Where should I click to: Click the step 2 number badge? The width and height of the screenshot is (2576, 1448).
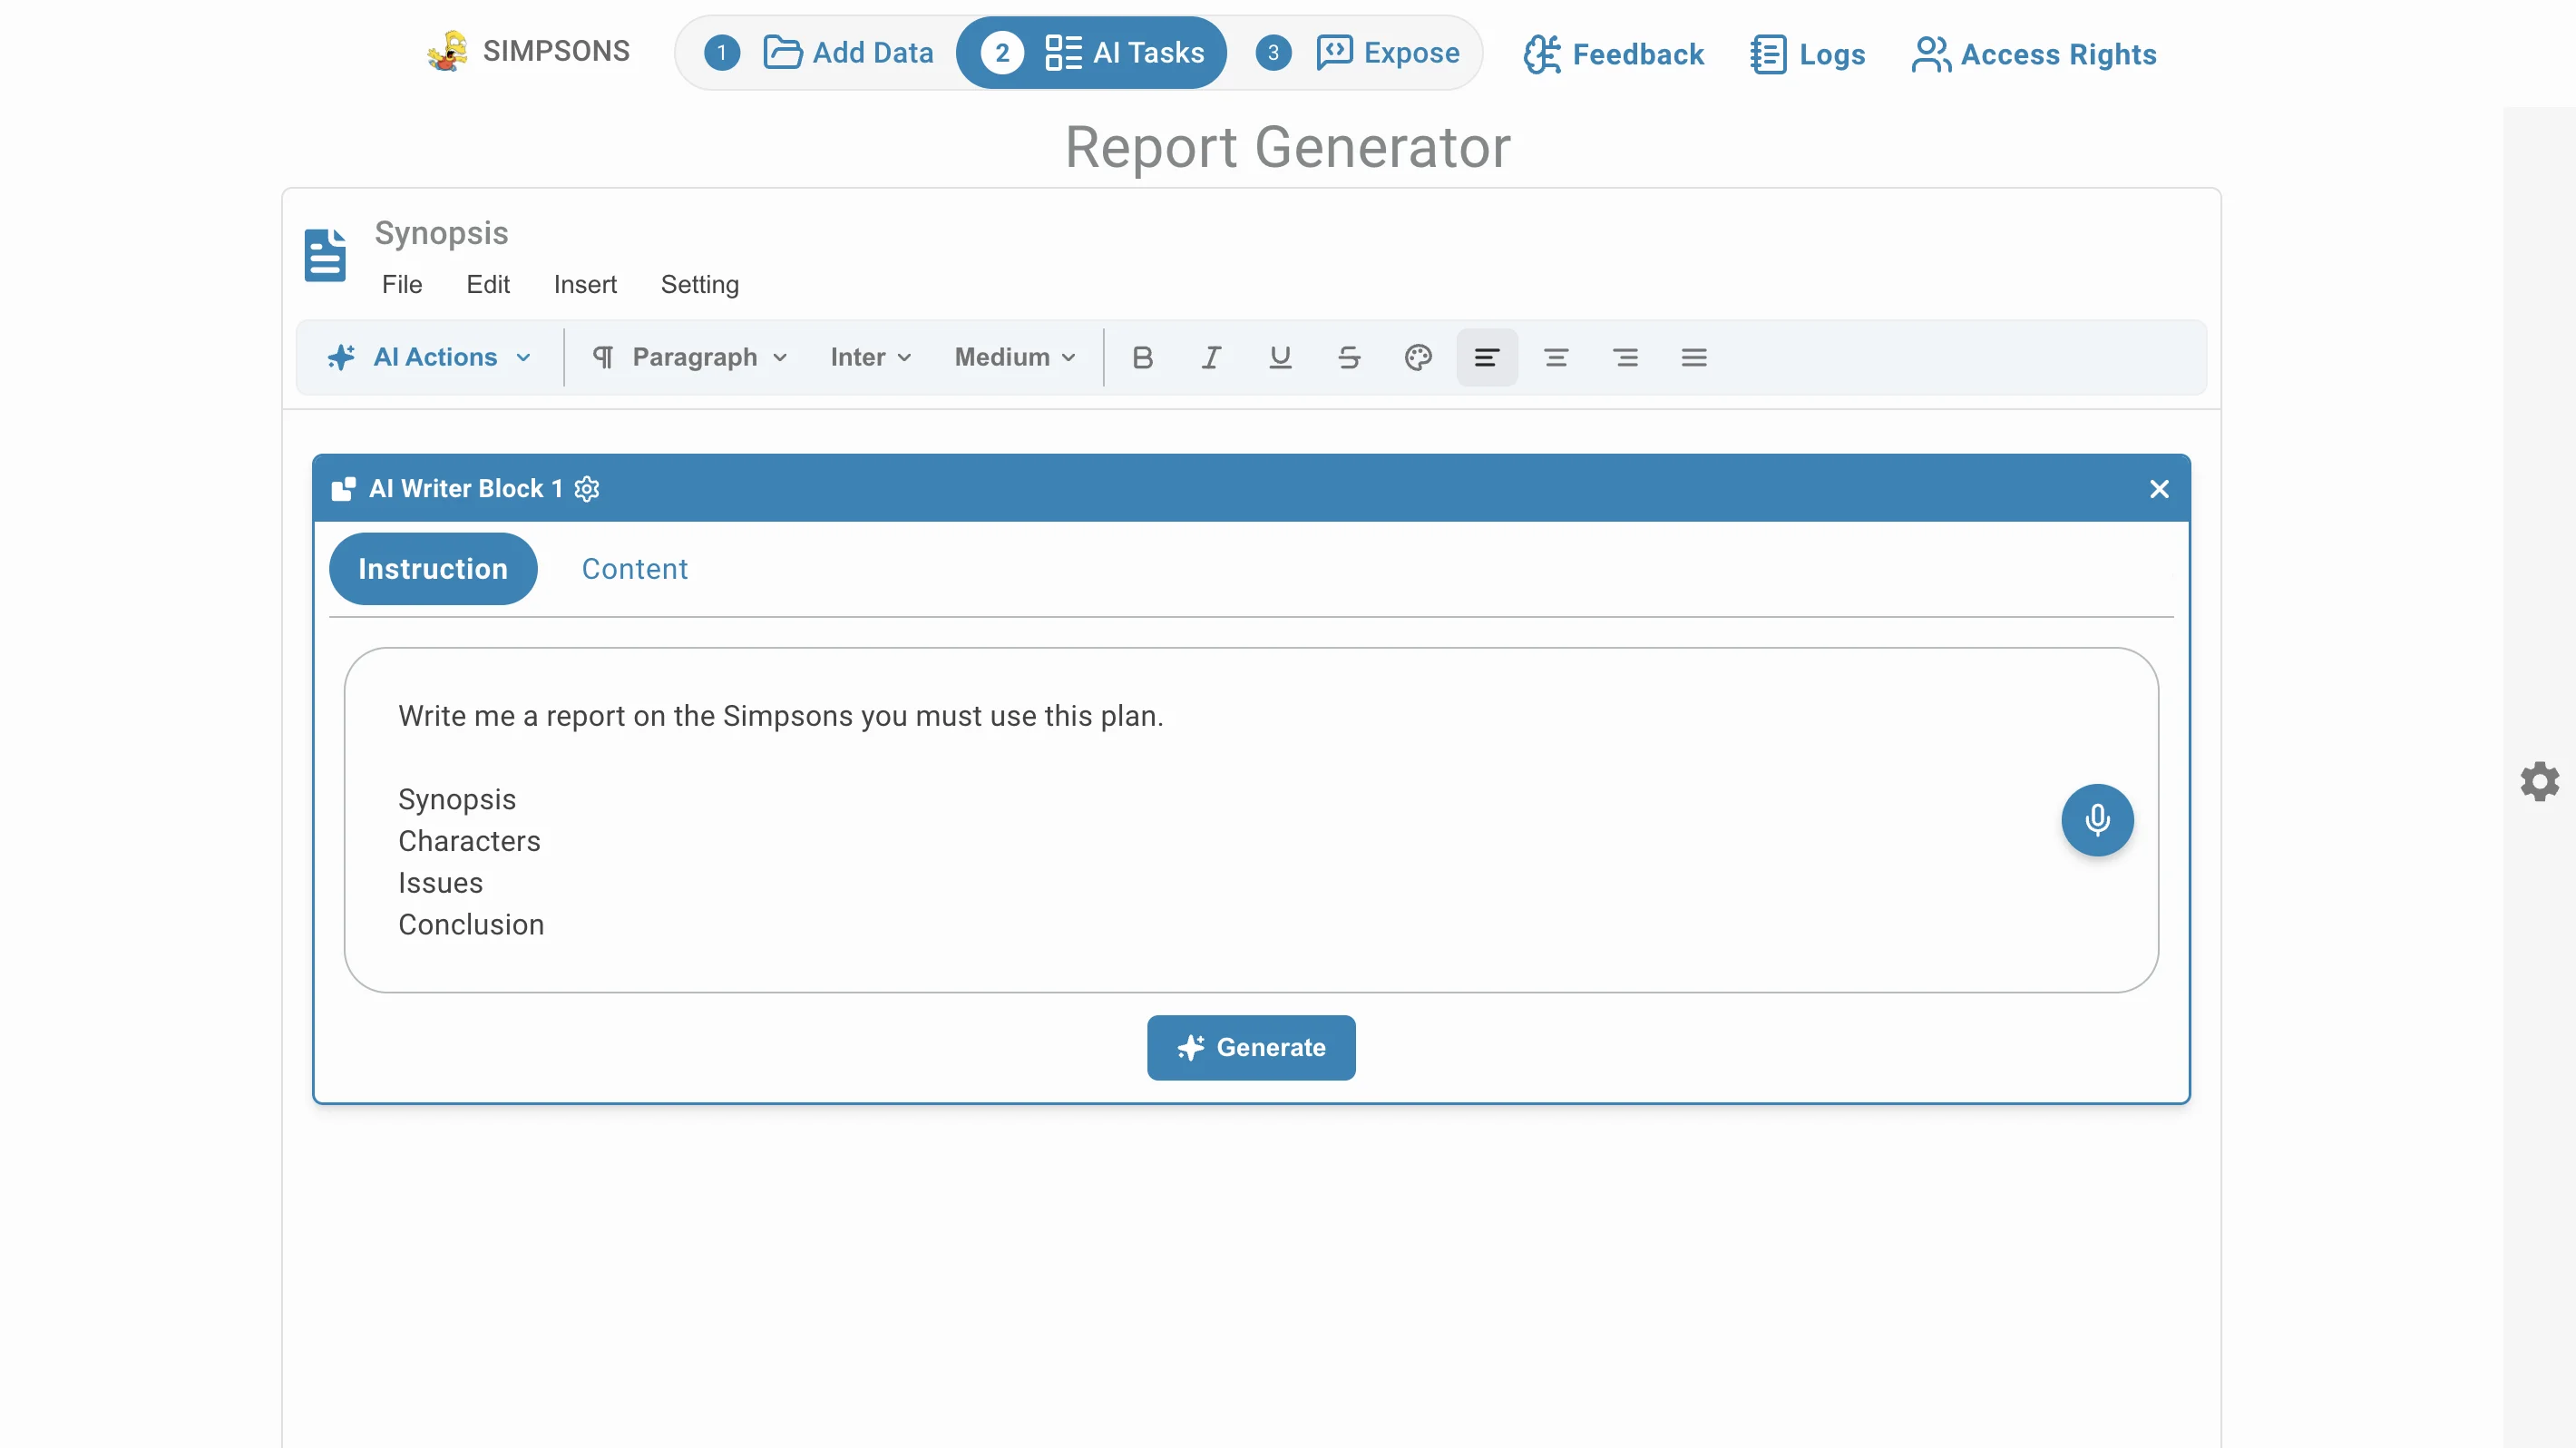tap(1002, 53)
